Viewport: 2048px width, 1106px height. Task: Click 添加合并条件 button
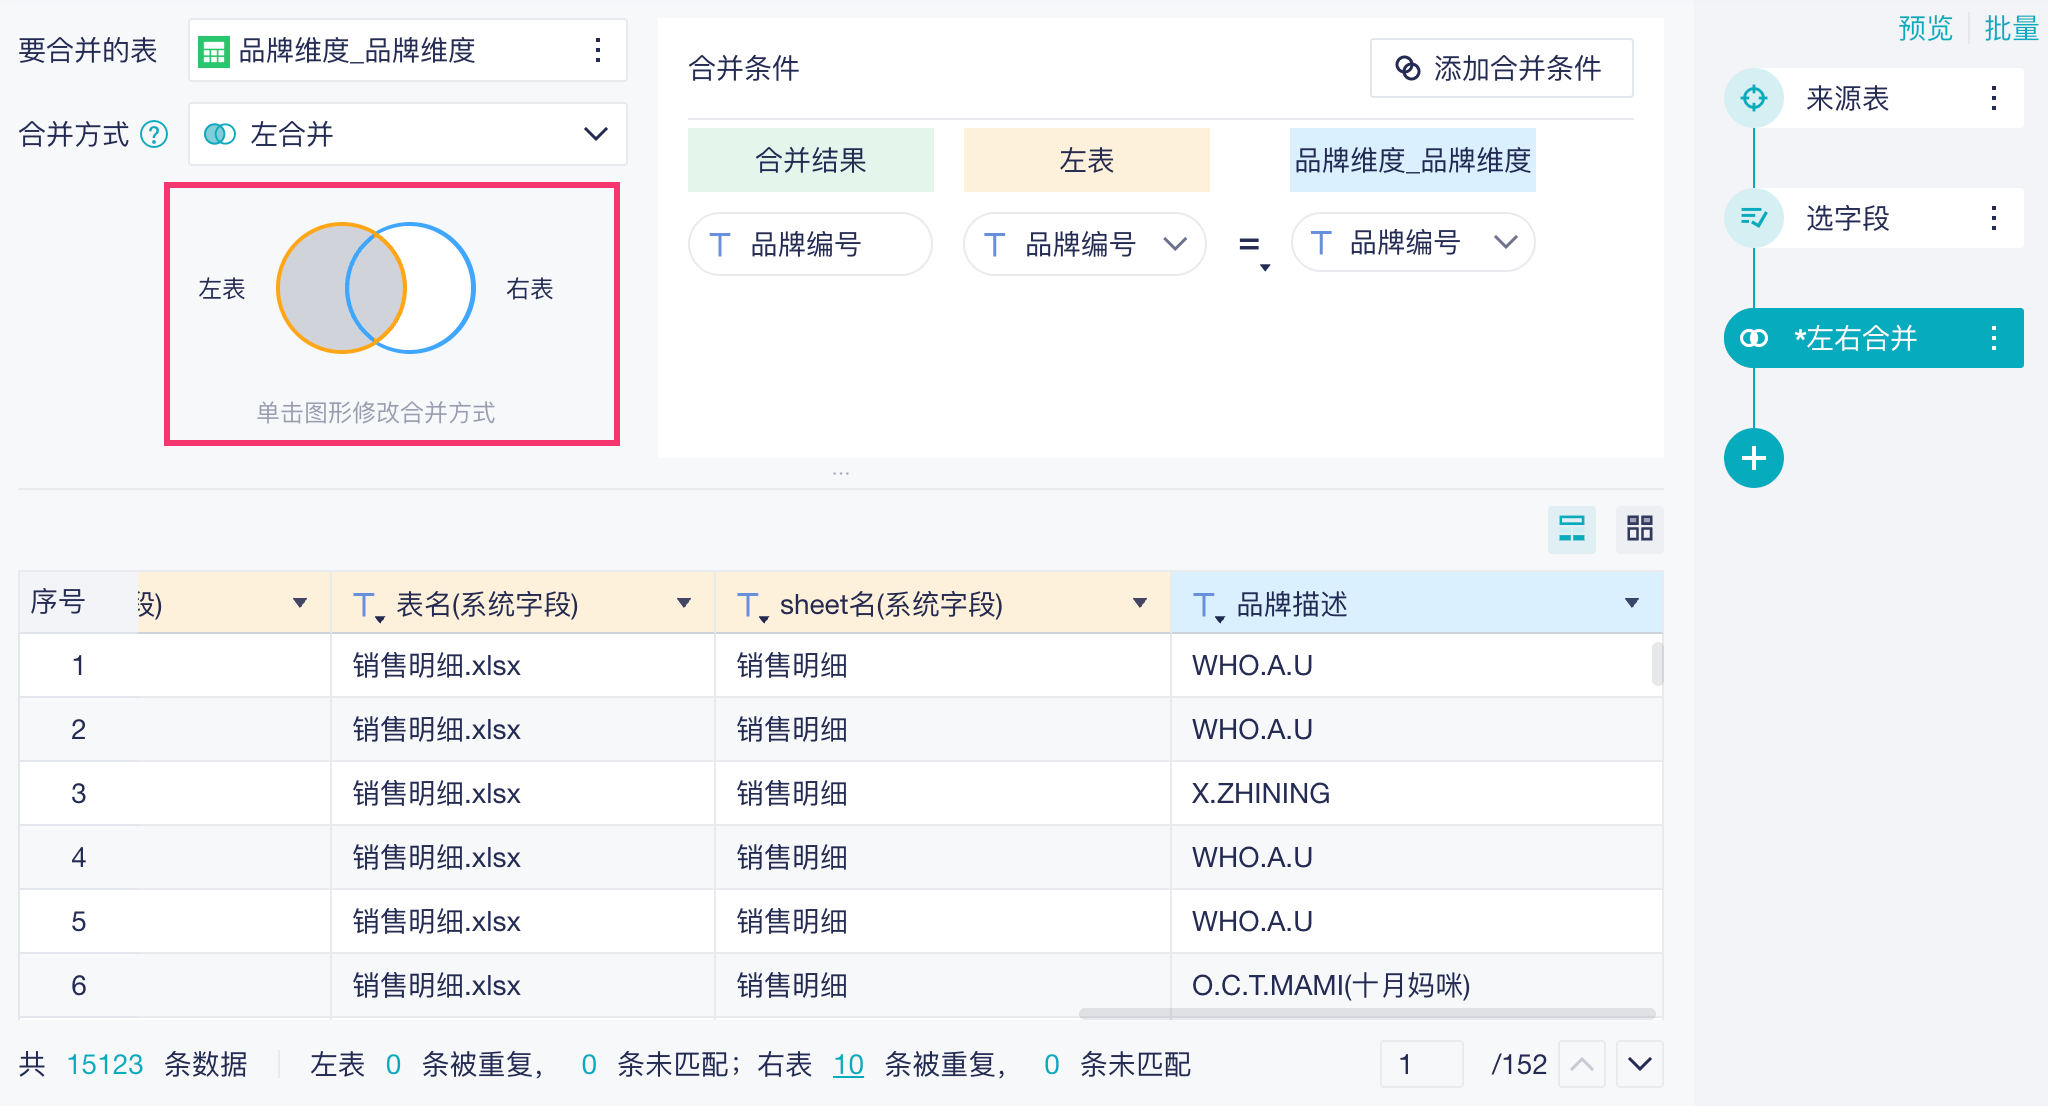pos(1500,68)
